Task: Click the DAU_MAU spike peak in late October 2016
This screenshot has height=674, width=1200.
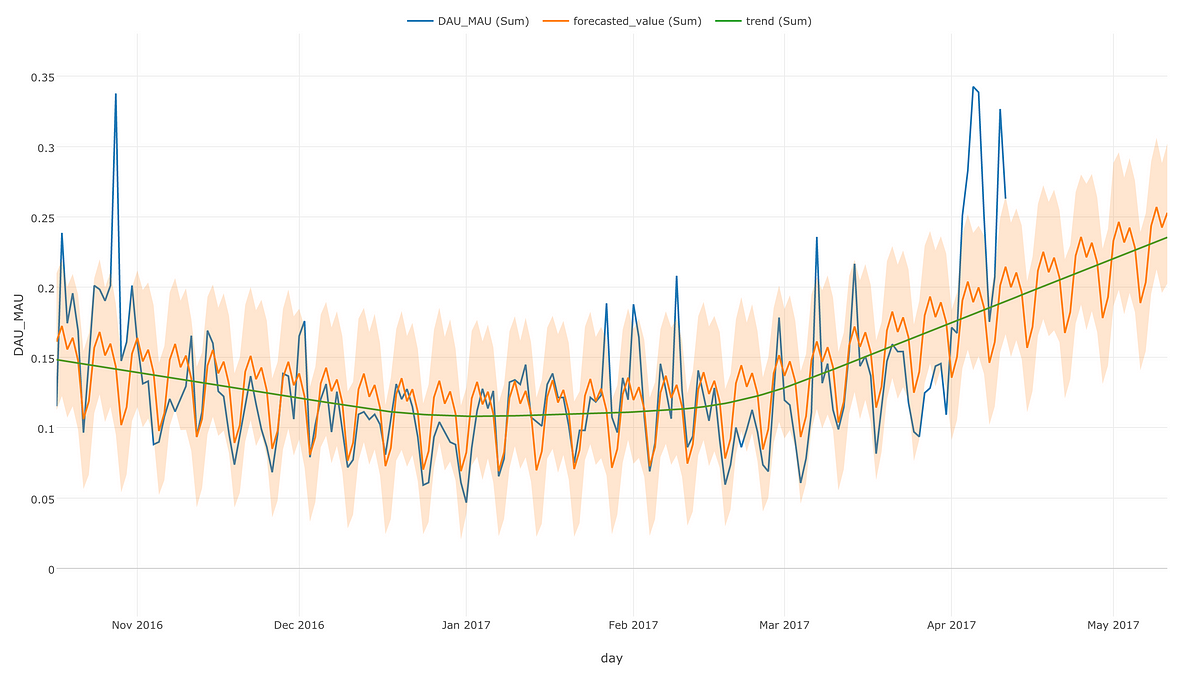Action: point(116,94)
